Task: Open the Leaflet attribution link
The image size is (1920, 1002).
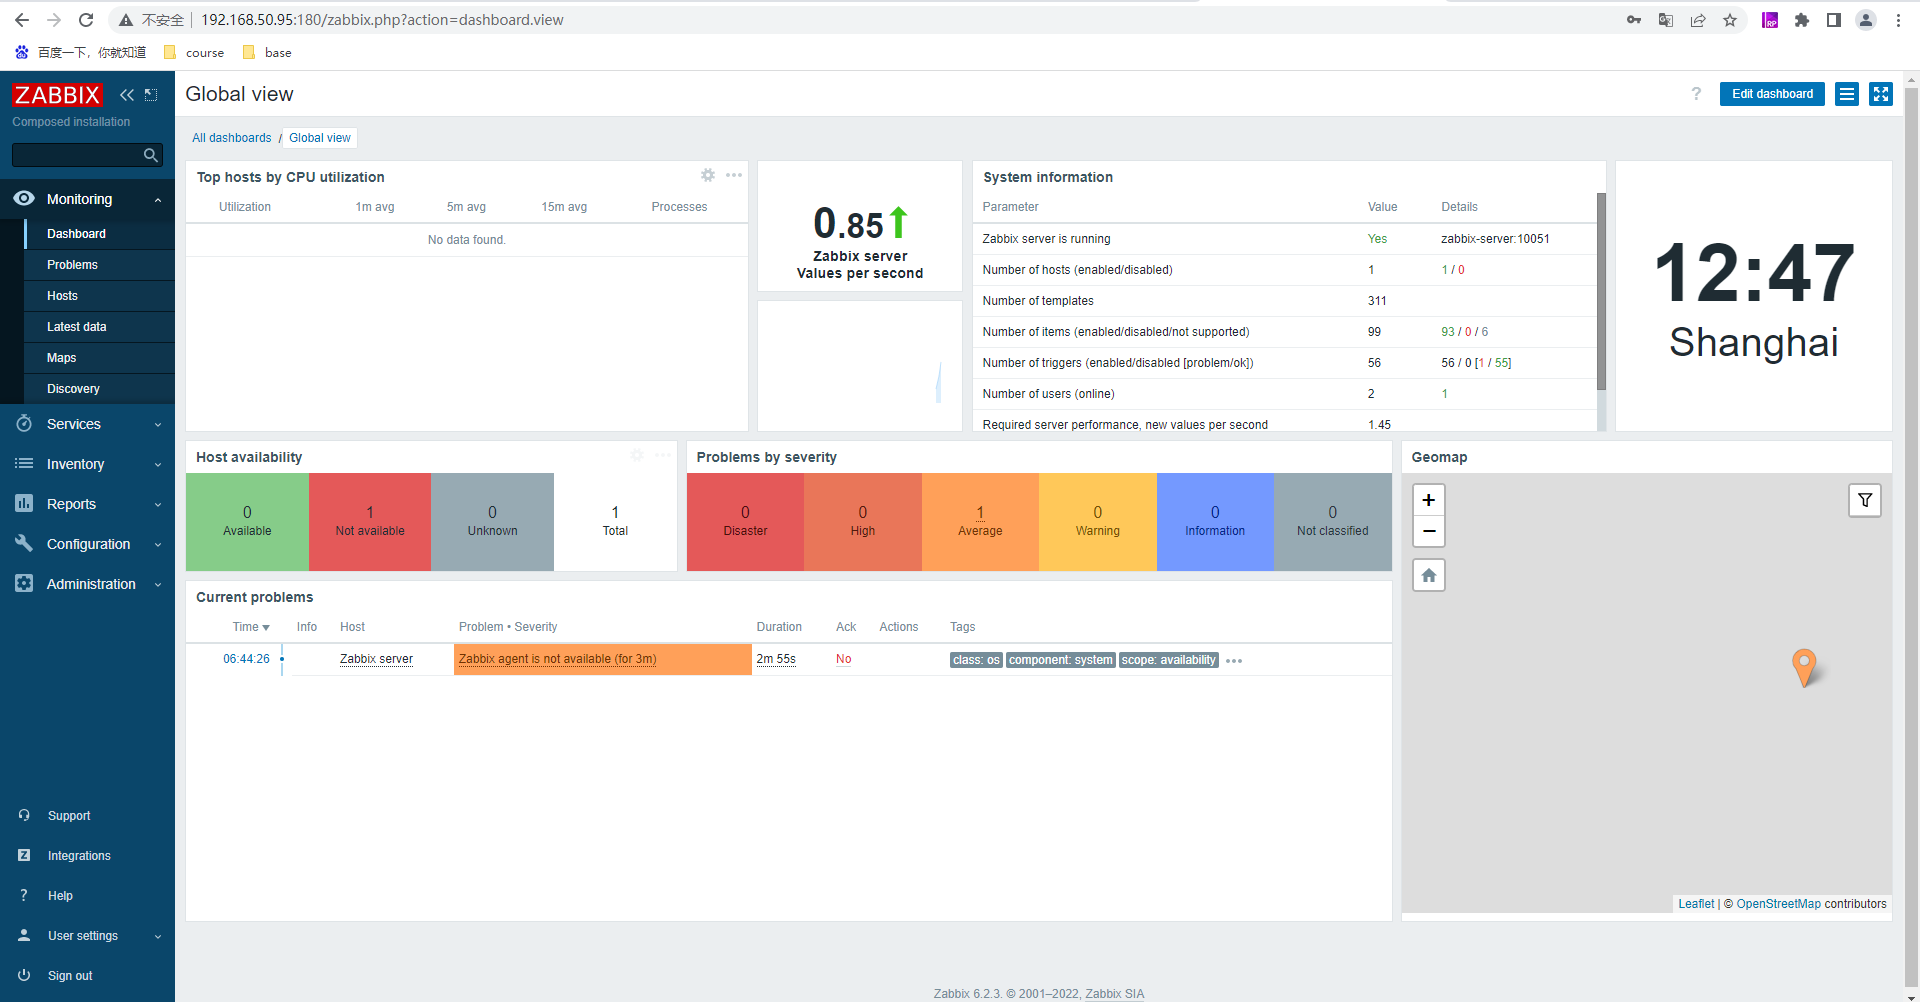Action: pyautogui.click(x=1696, y=904)
